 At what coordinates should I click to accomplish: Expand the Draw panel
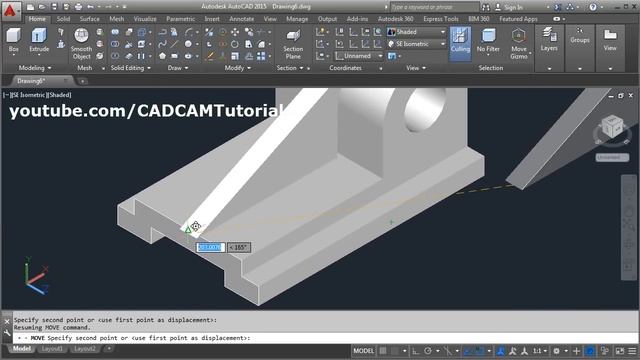tap(178, 68)
